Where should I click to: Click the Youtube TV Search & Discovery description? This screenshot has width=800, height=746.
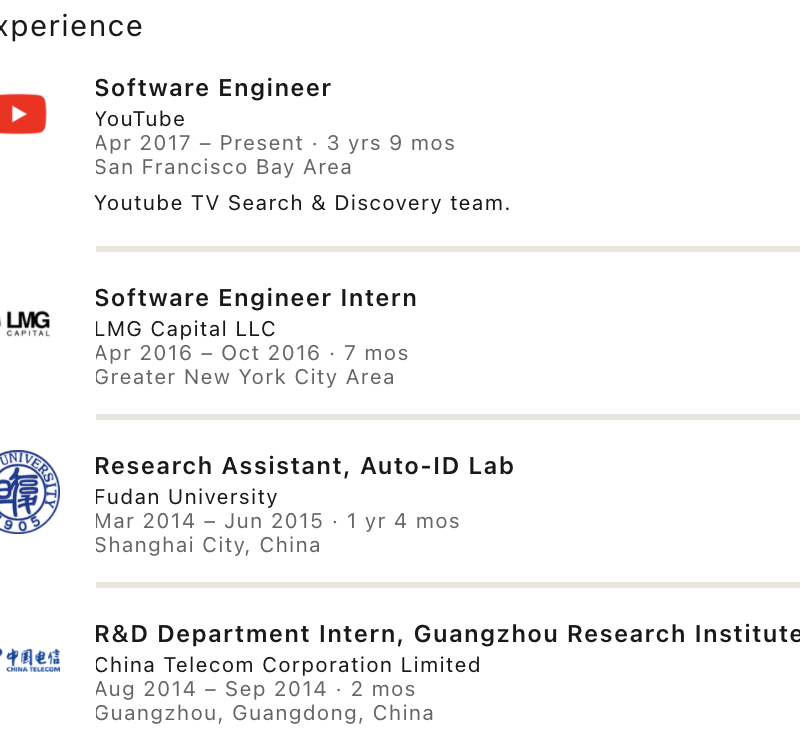coord(302,203)
